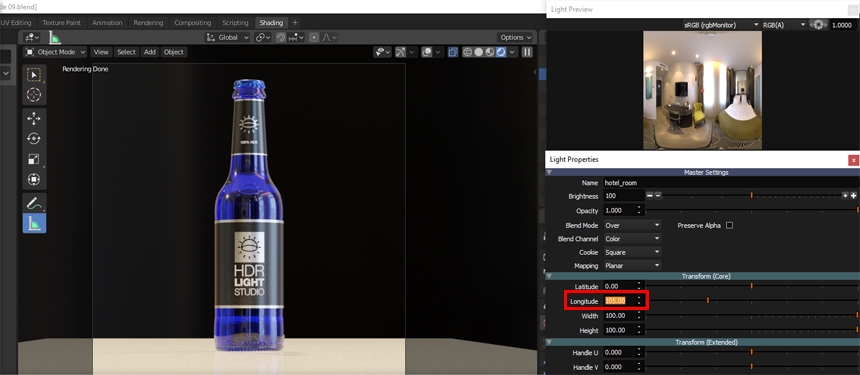Screen dimensions: 860x375
Task: Select the Scale tool
Action: click(x=34, y=159)
